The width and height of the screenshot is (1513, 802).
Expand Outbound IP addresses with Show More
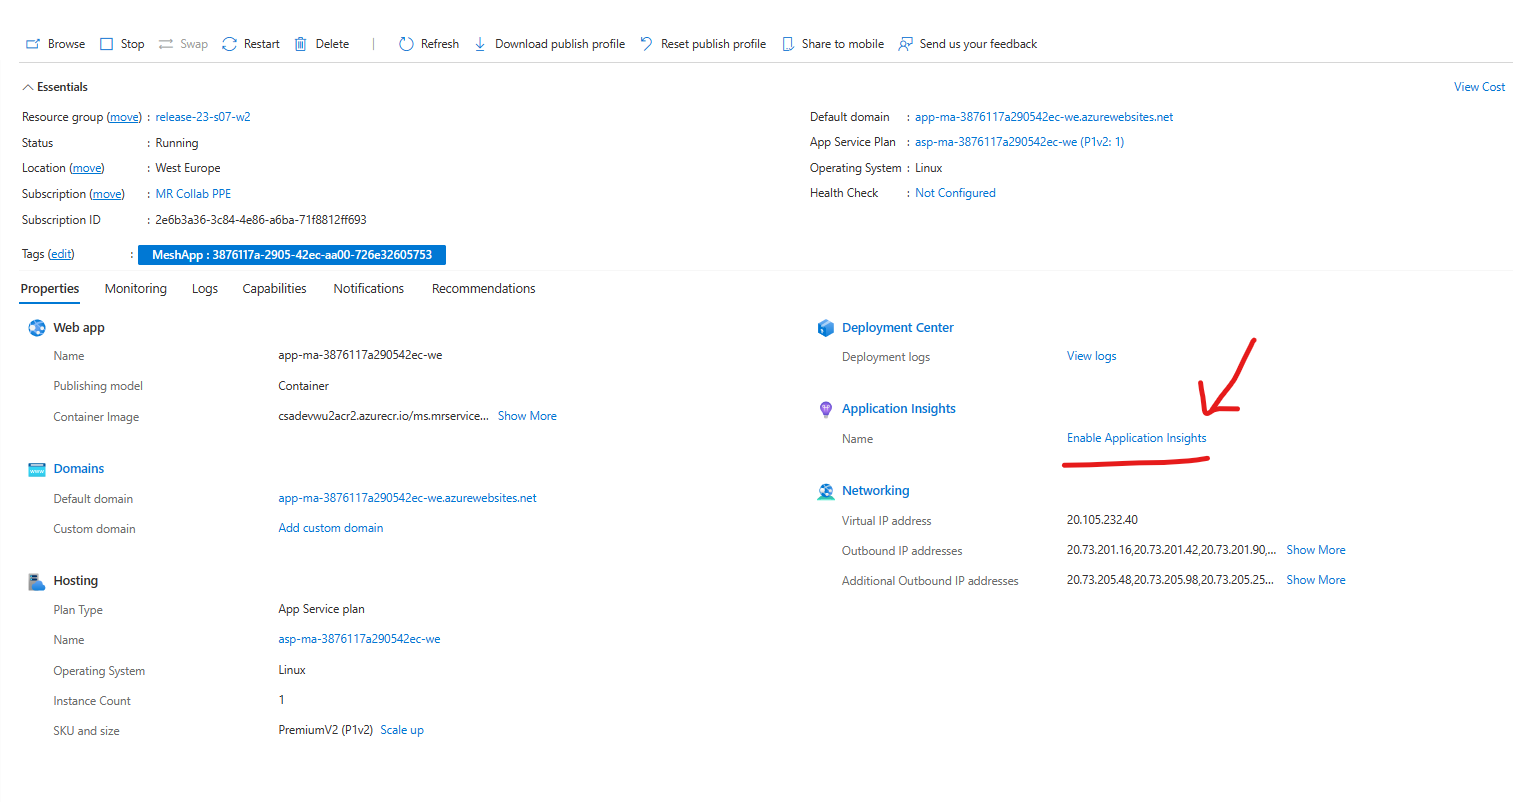pos(1315,549)
